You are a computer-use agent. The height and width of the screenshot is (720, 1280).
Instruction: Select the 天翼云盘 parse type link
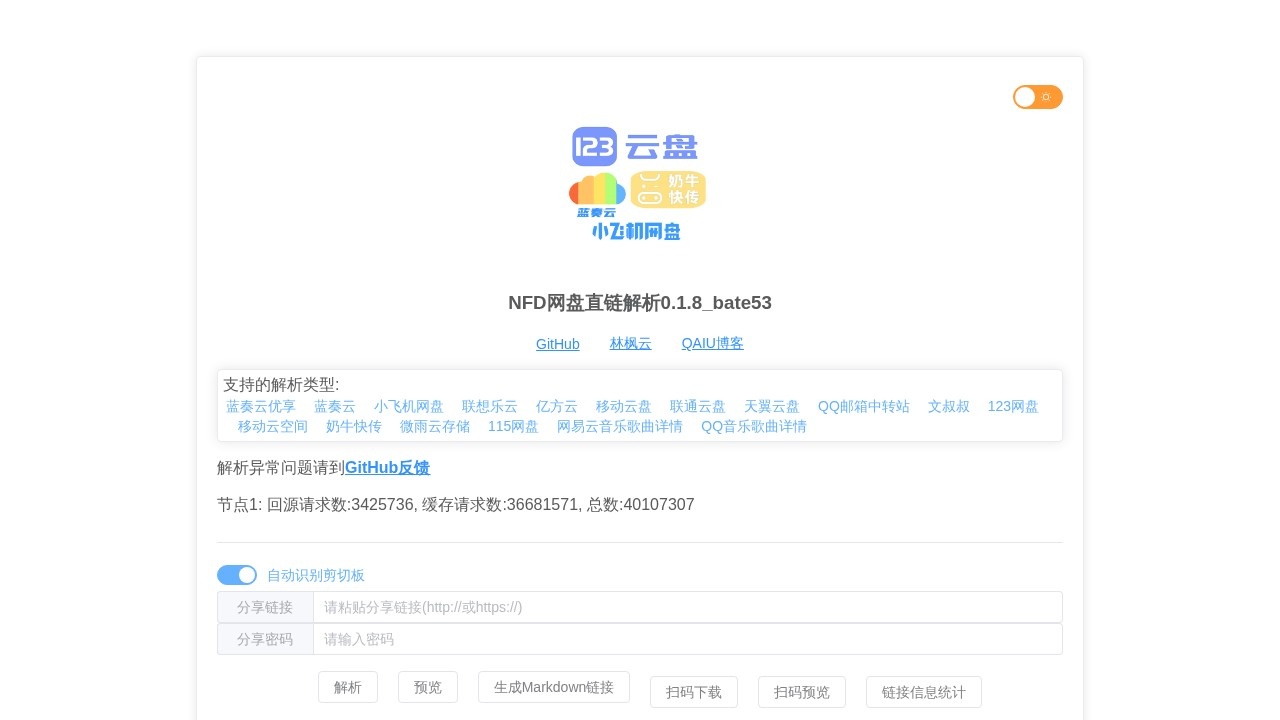pyautogui.click(x=772, y=406)
